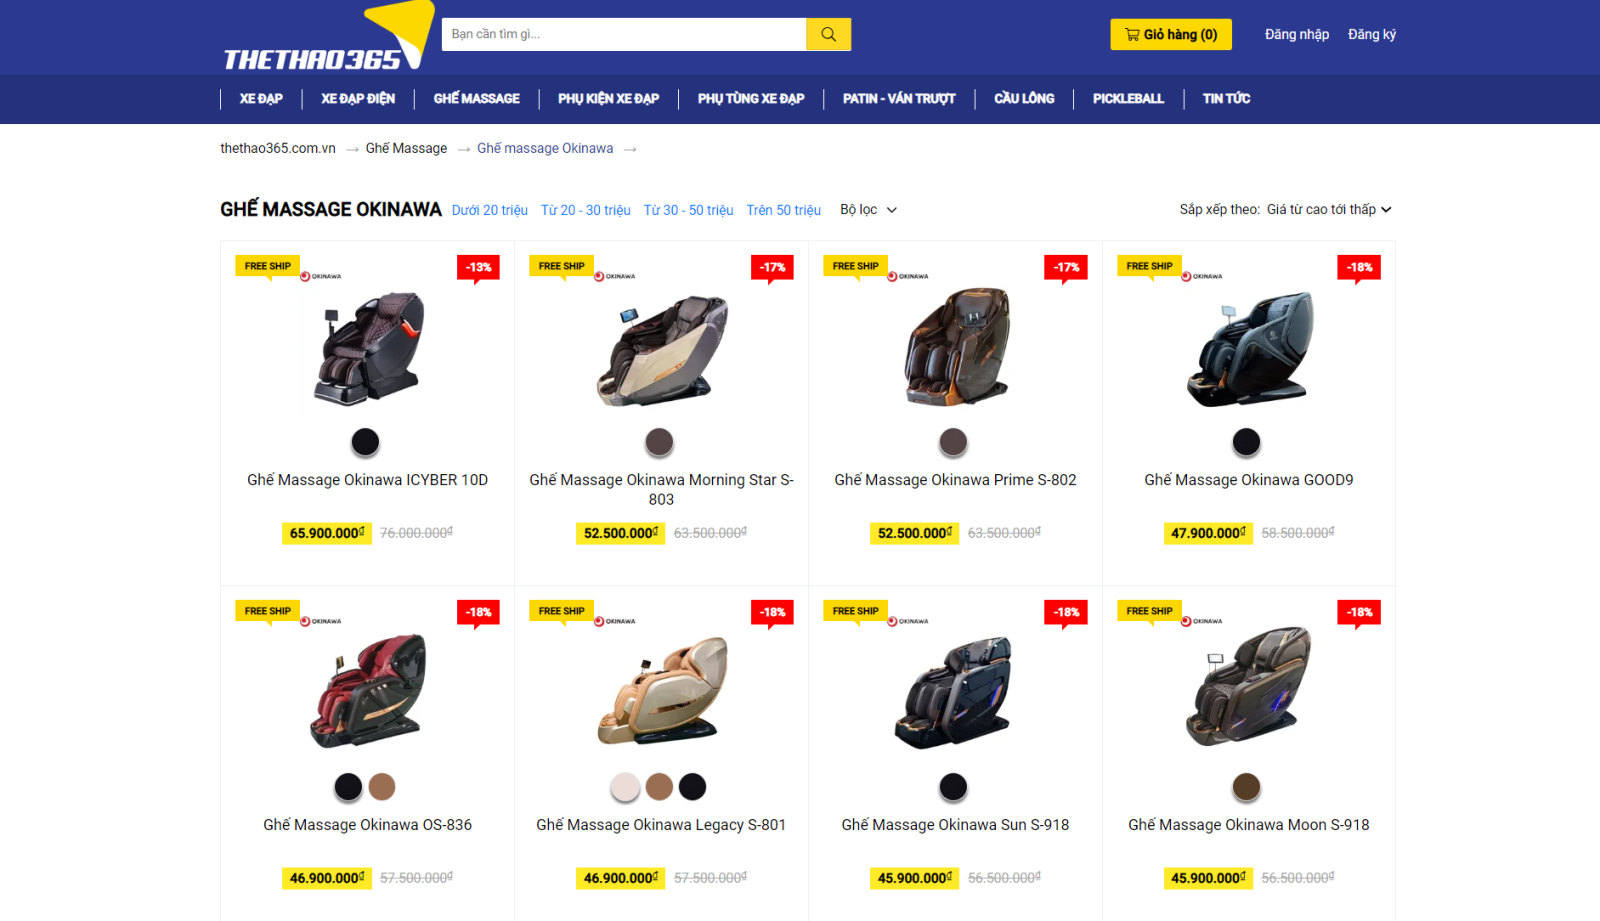Click the yellow search magnifier button
1600x921 pixels.
828,34
